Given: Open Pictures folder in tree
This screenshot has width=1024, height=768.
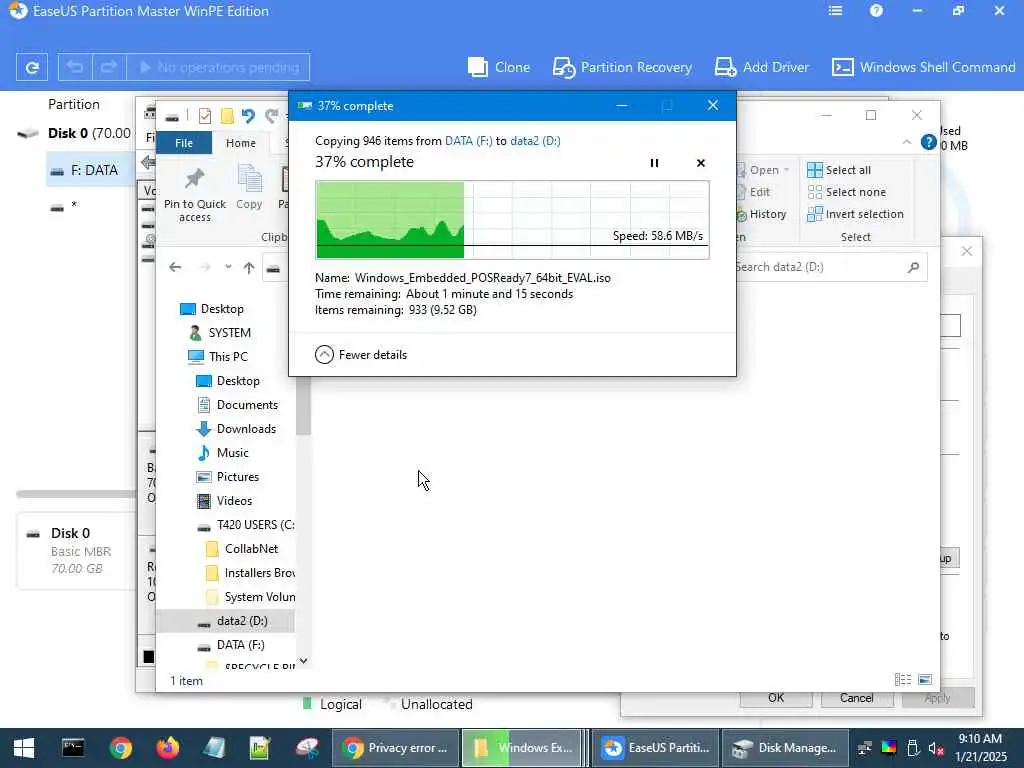Looking at the screenshot, I should 227,477.
